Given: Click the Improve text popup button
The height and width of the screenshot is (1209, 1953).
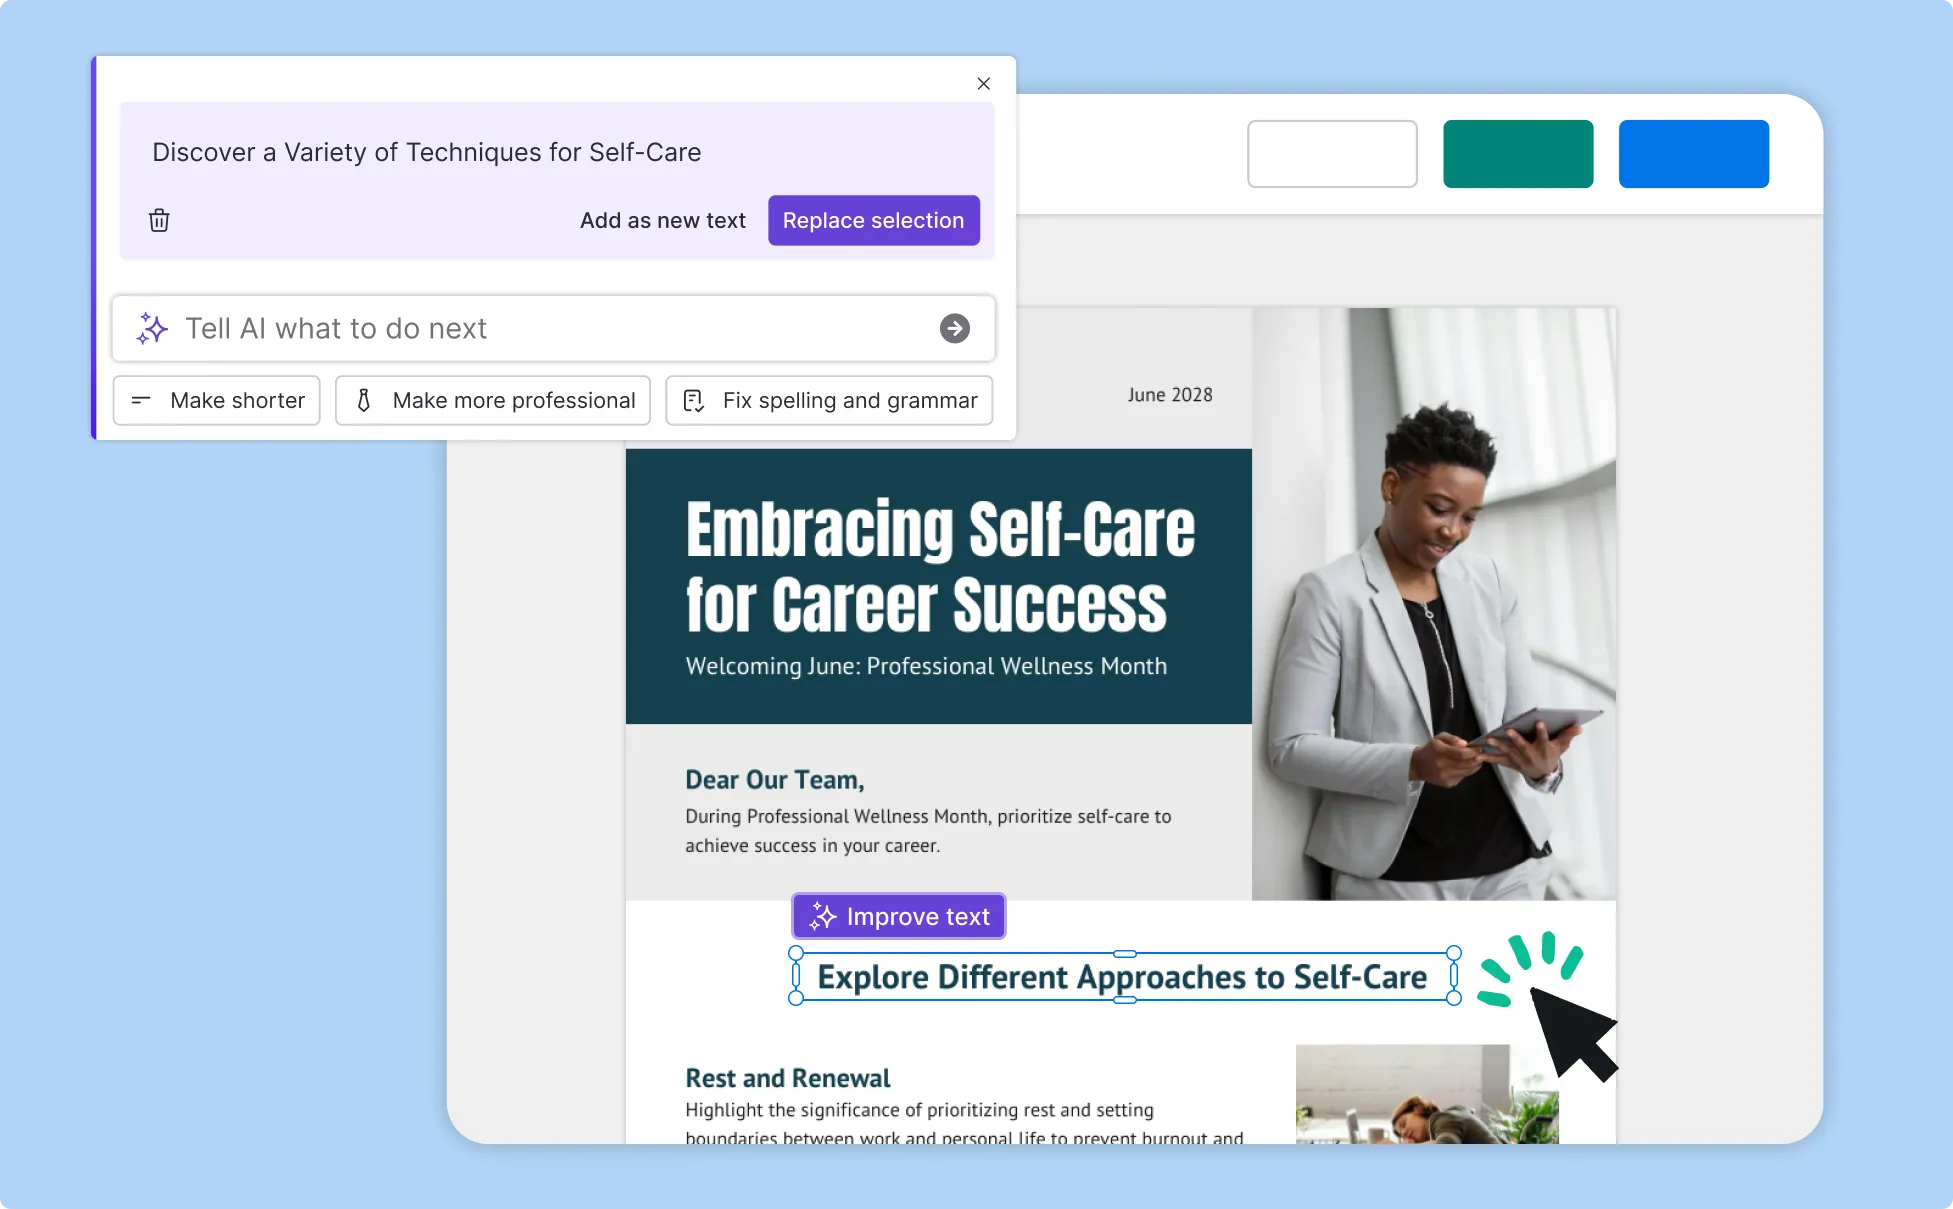Looking at the screenshot, I should point(896,918).
